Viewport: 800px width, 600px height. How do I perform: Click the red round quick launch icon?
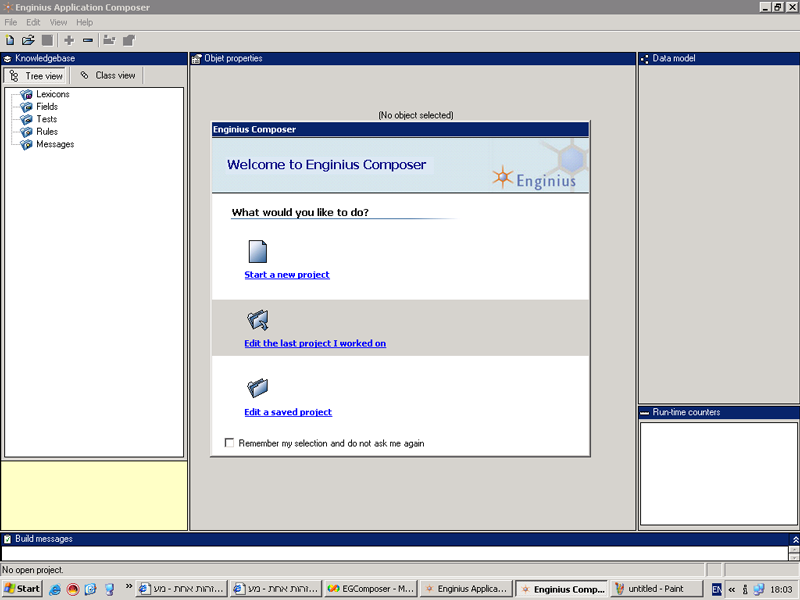tap(73, 589)
